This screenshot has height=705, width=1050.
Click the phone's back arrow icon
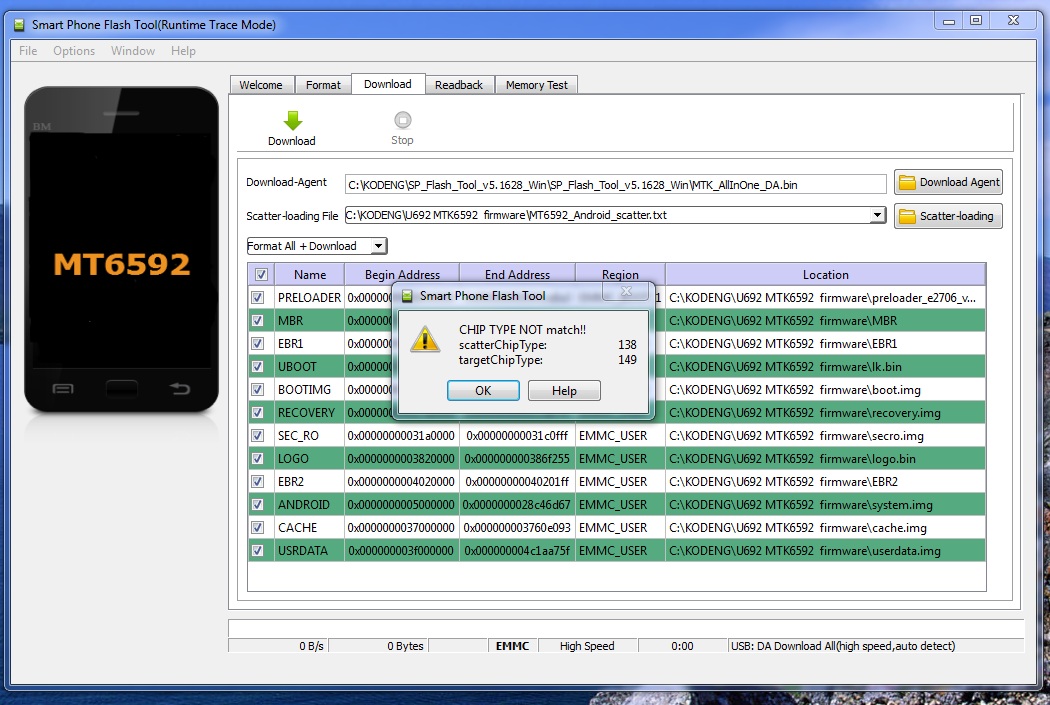click(x=180, y=388)
